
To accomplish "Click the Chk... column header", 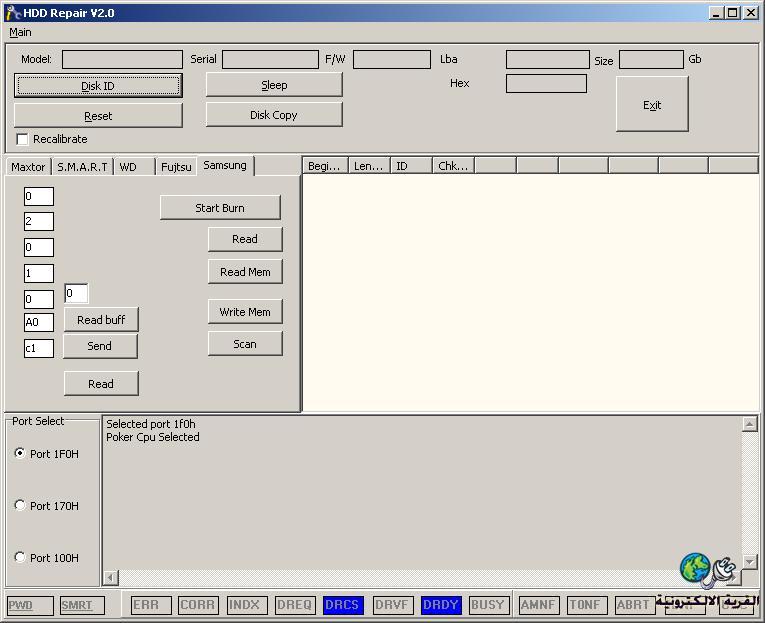I will point(453,166).
